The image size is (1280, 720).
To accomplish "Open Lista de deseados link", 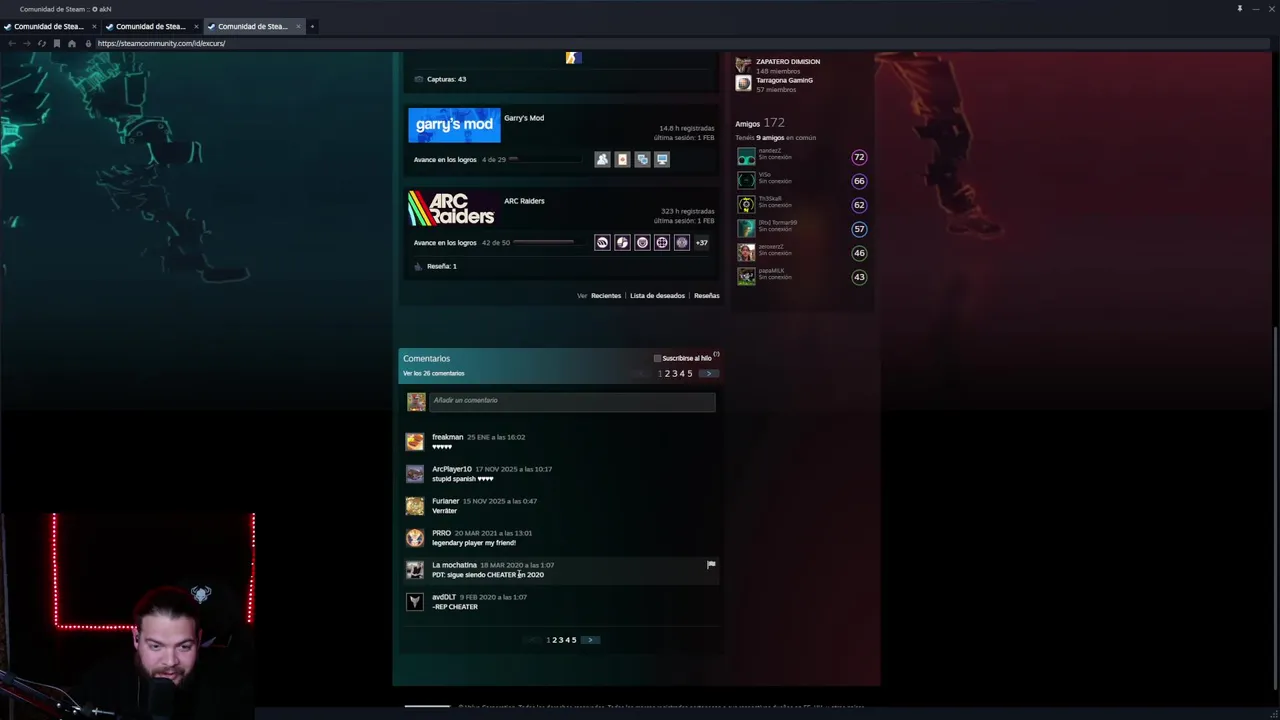I will point(657,296).
